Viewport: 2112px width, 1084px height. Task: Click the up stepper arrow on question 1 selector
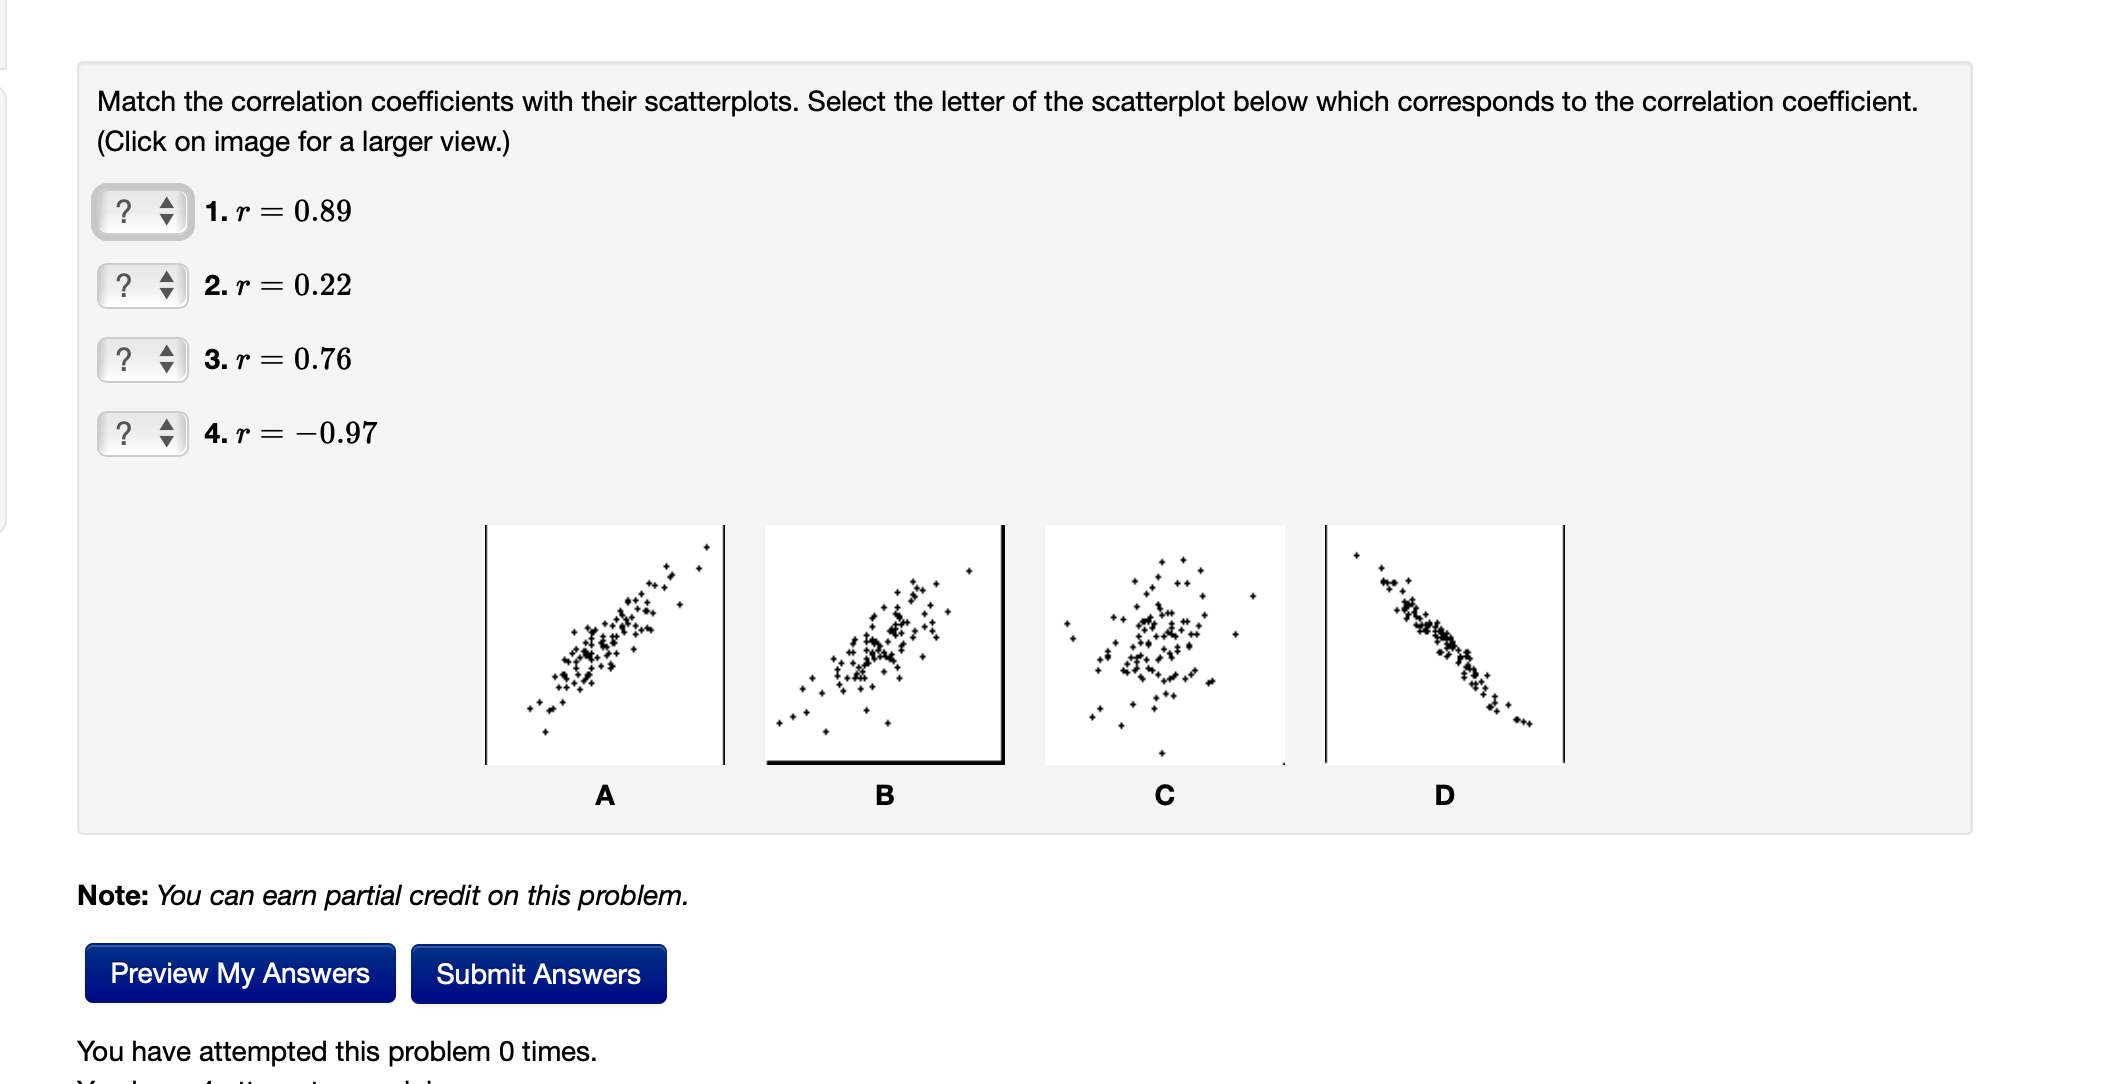pyautogui.click(x=167, y=204)
